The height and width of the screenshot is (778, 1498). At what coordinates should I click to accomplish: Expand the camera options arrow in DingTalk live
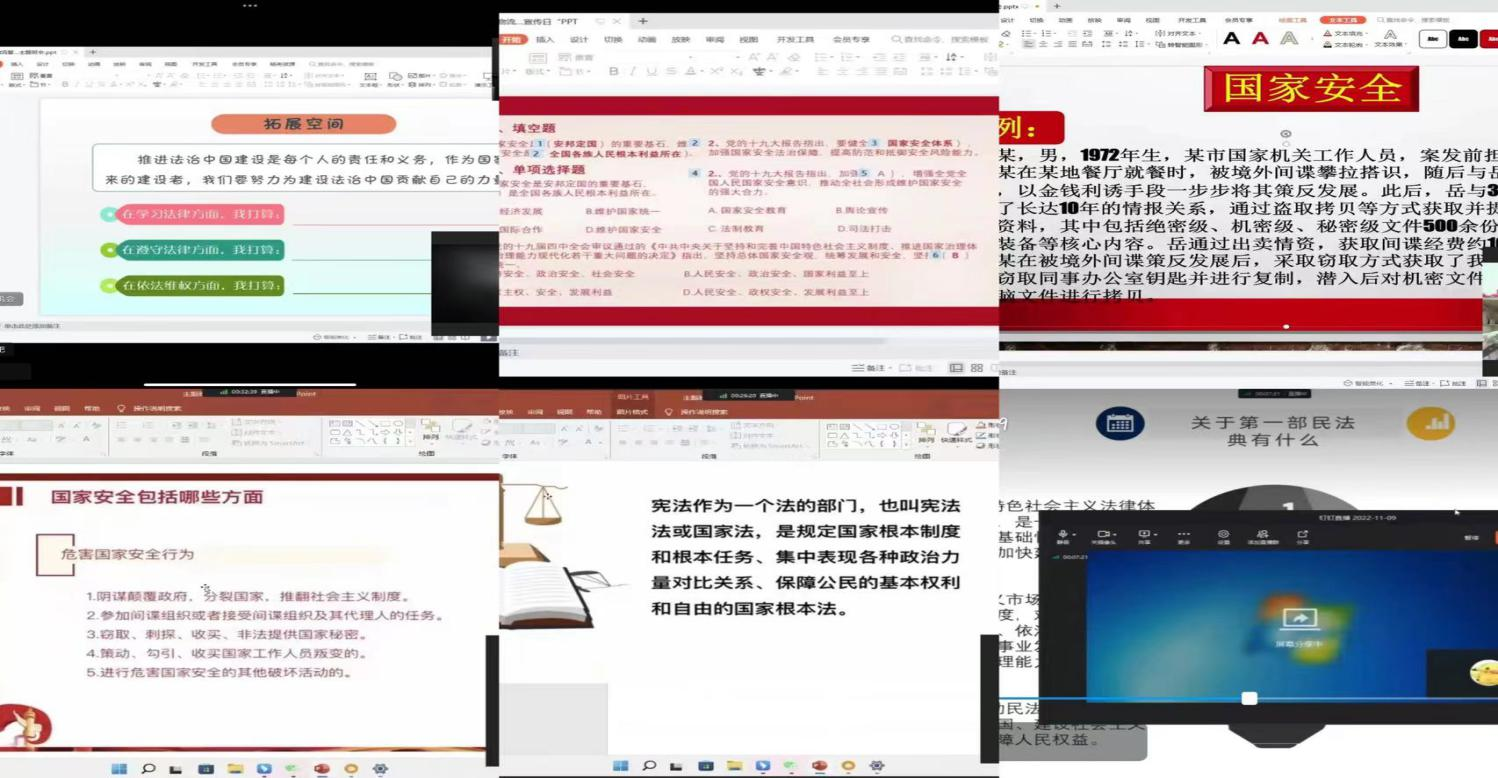pos(1117,533)
